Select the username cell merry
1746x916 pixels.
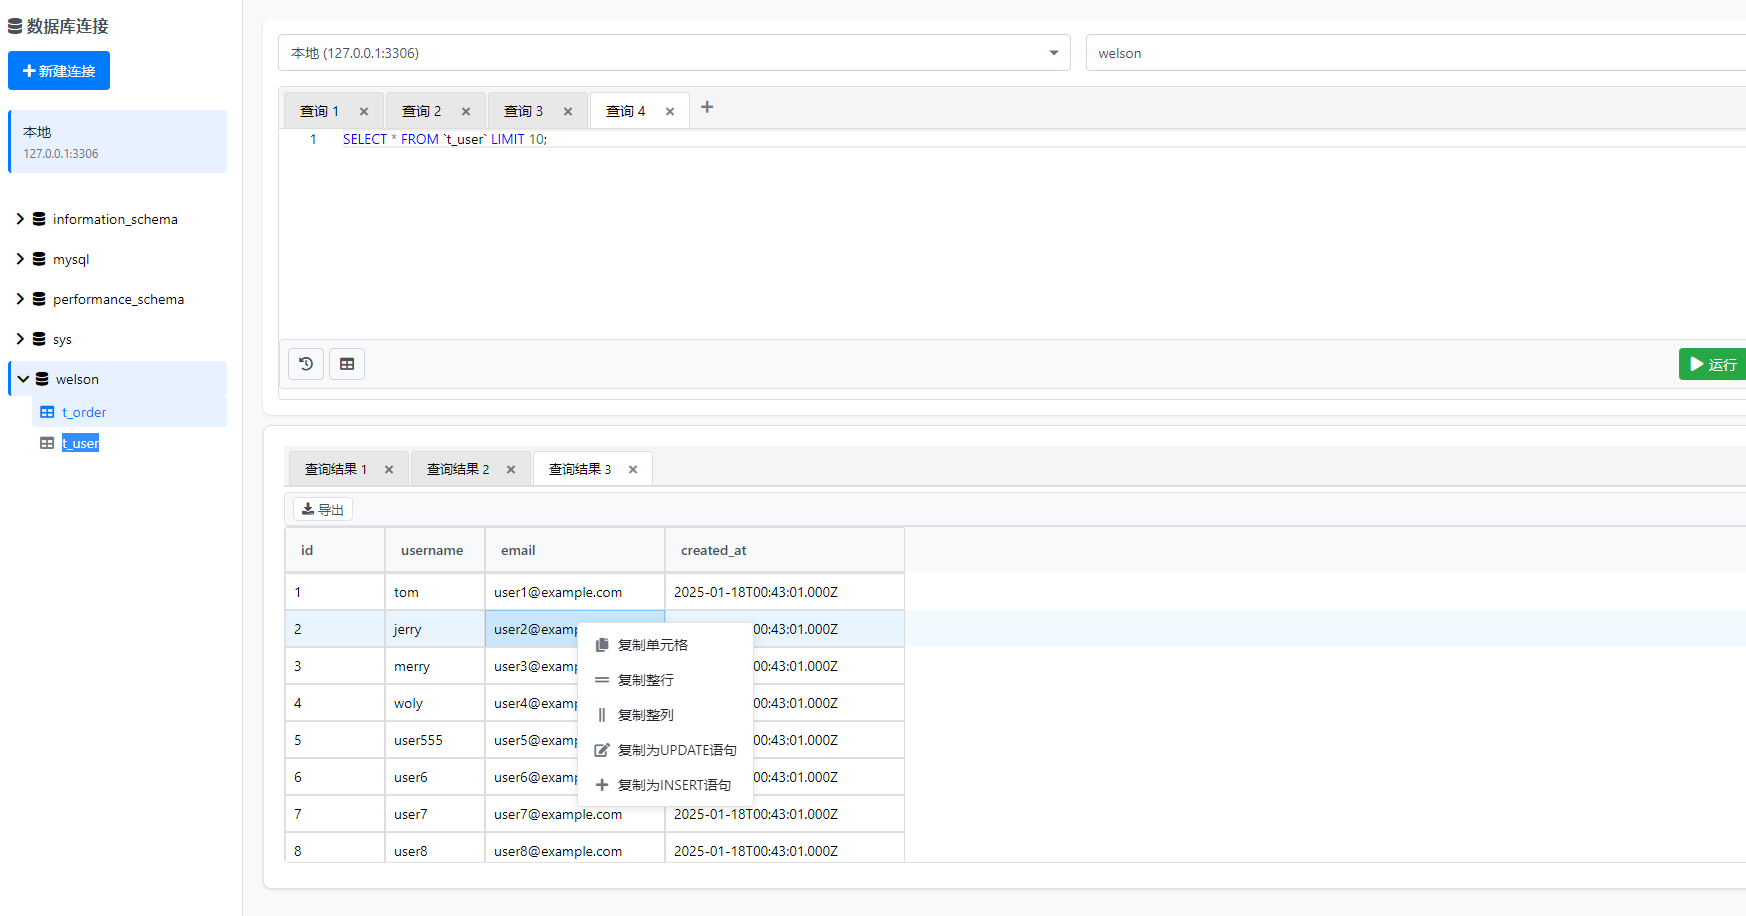click(435, 666)
